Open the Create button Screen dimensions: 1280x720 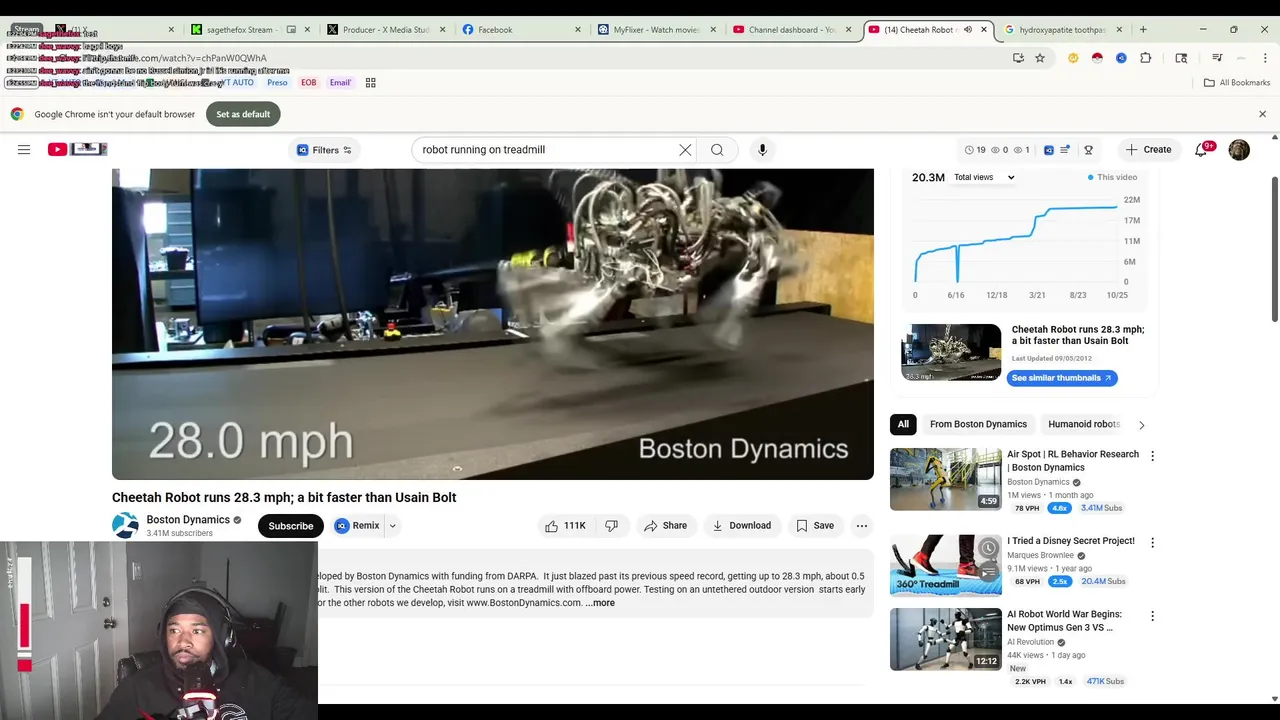click(1148, 150)
